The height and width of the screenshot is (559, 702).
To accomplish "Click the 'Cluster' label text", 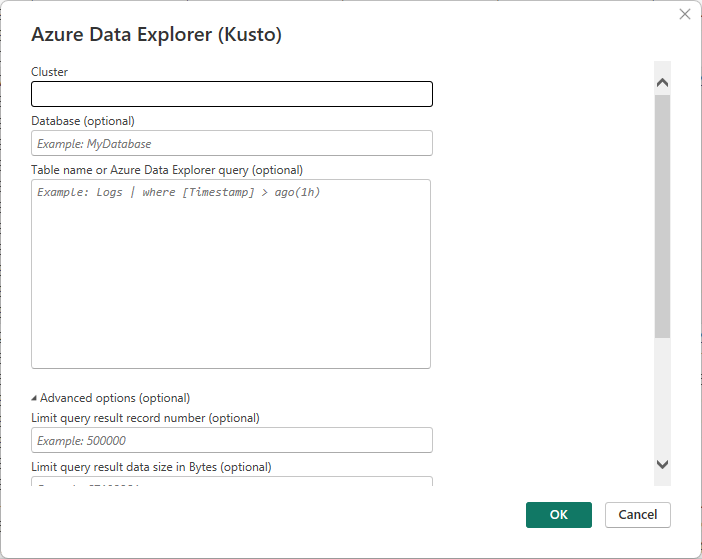I will pyautogui.click(x=49, y=72).
